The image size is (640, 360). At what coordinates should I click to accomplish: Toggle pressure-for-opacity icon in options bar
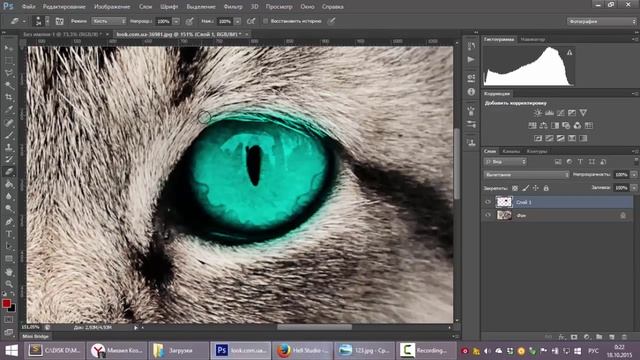(189, 21)
